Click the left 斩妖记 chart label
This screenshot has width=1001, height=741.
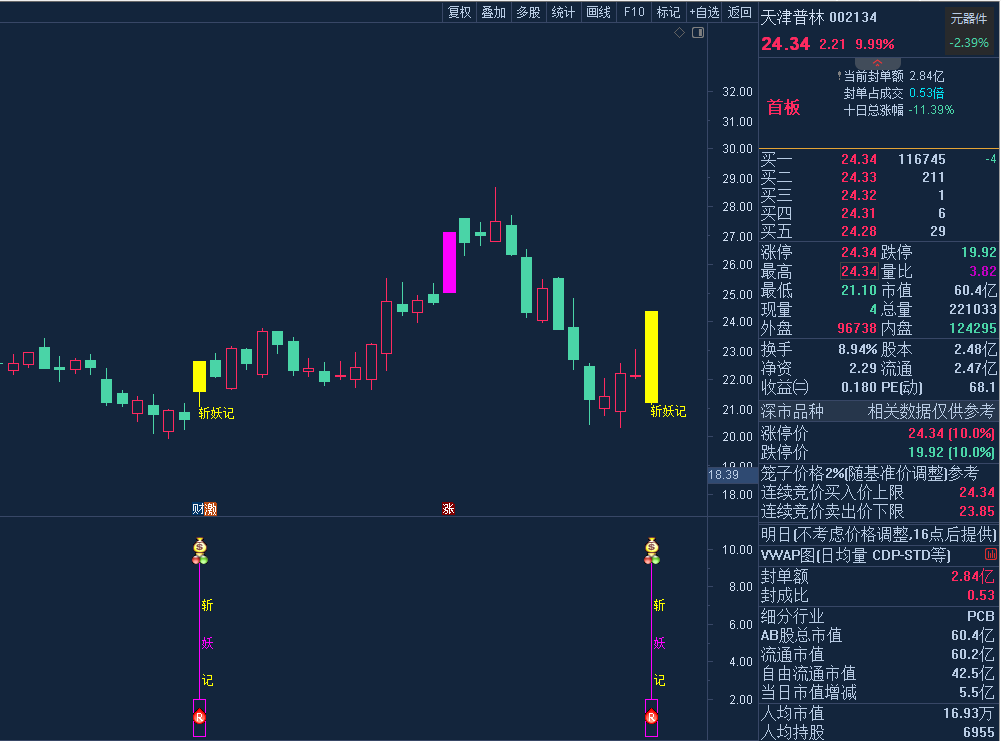tap(216, 413)
